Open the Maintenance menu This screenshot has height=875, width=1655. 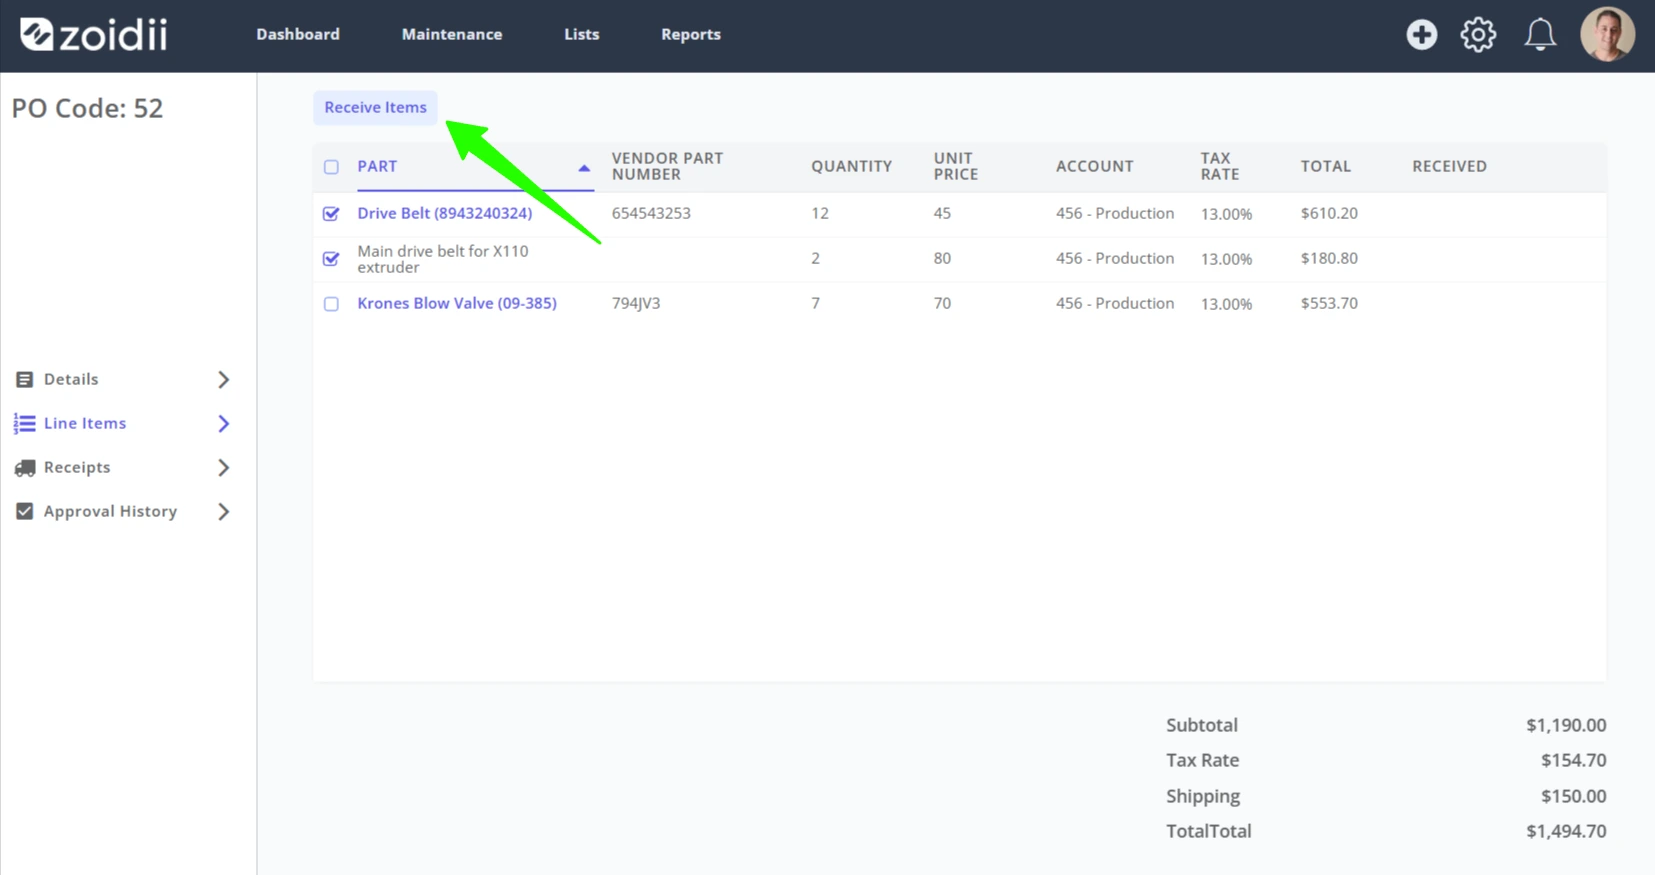452,34
